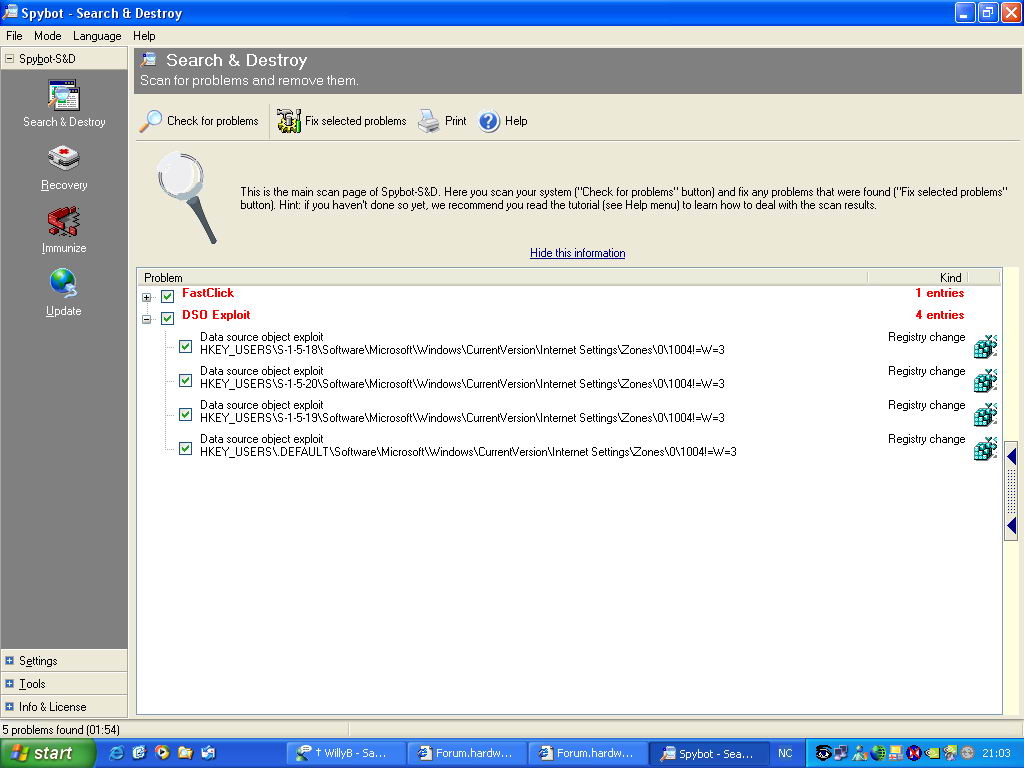Click the Windows start button
This screenshot has height=768, width=1024.
pyautogui.click(x=47, y=753)
